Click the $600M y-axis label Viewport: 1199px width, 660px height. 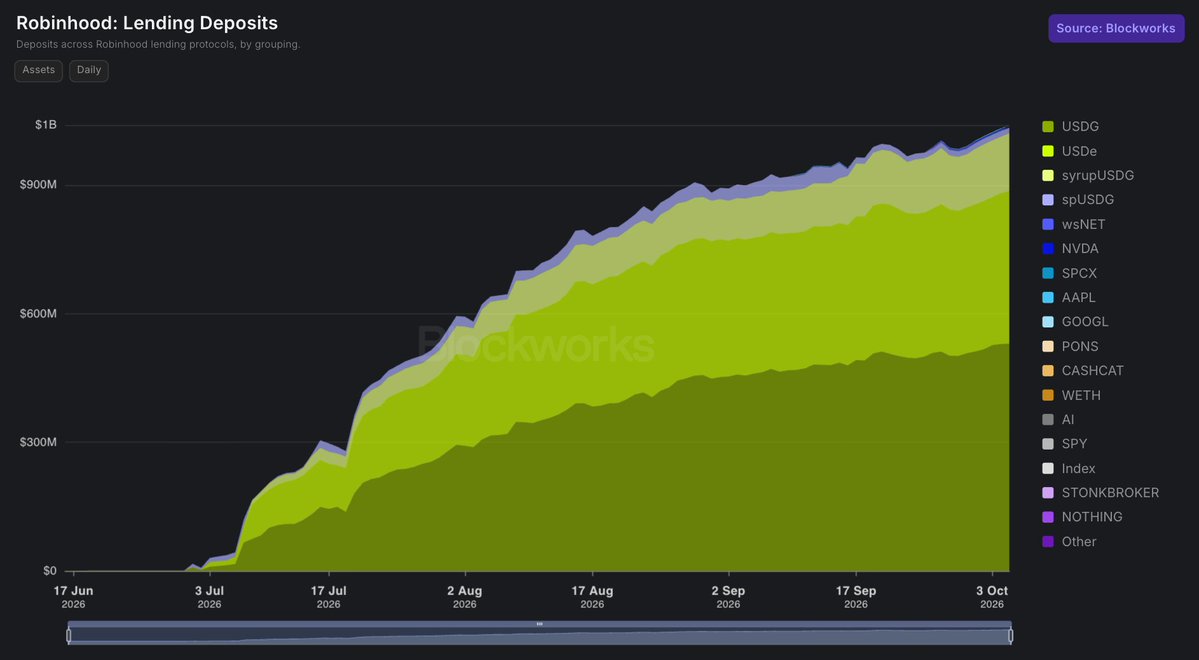pyautogui.click(x=38, y=314)
